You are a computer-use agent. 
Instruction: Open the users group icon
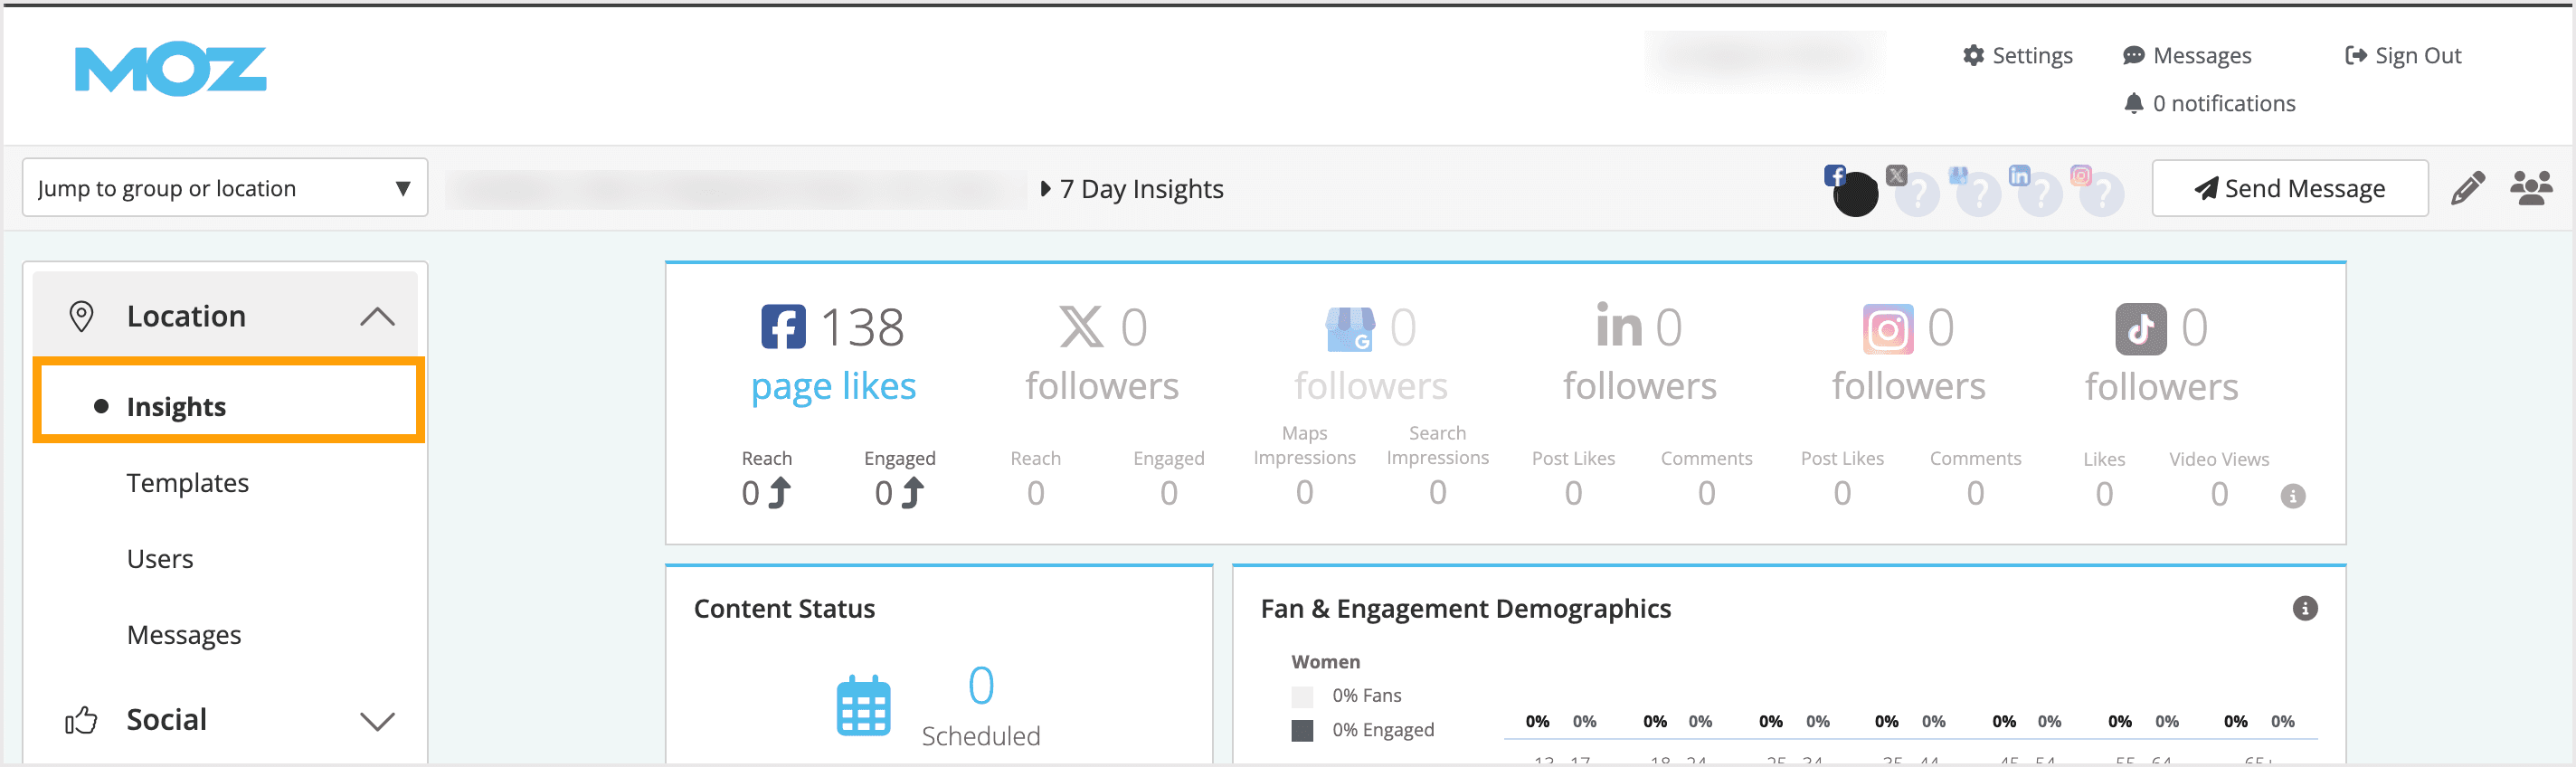coord(2530,188)
